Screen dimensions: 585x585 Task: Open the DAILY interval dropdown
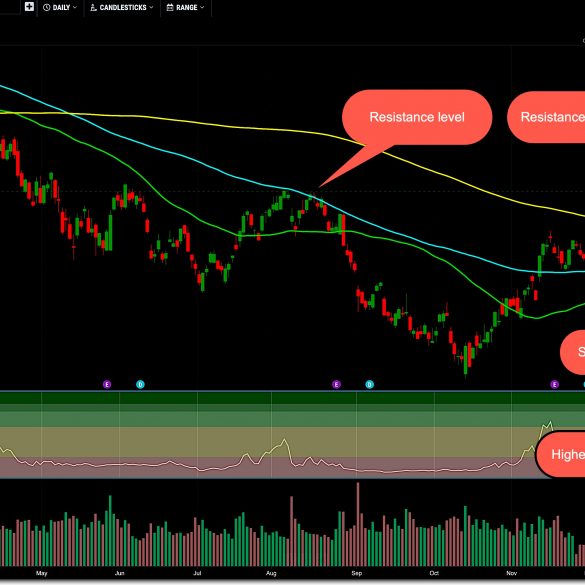[60, 7]
